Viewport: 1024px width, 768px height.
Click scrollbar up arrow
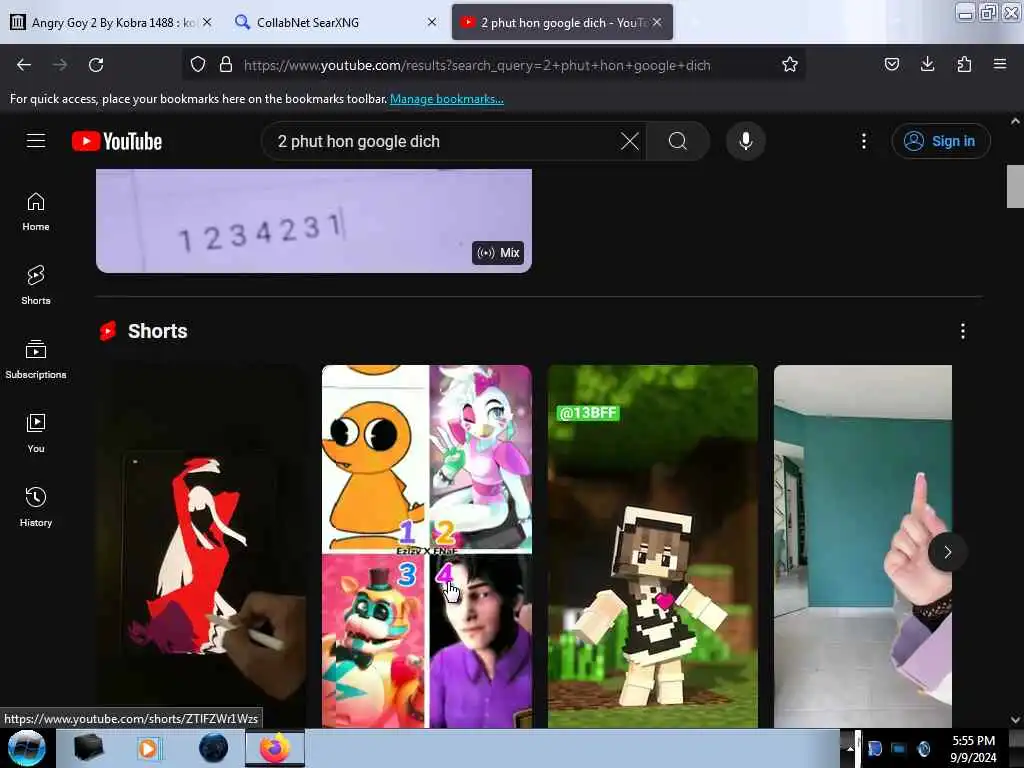coord(1015,121)
